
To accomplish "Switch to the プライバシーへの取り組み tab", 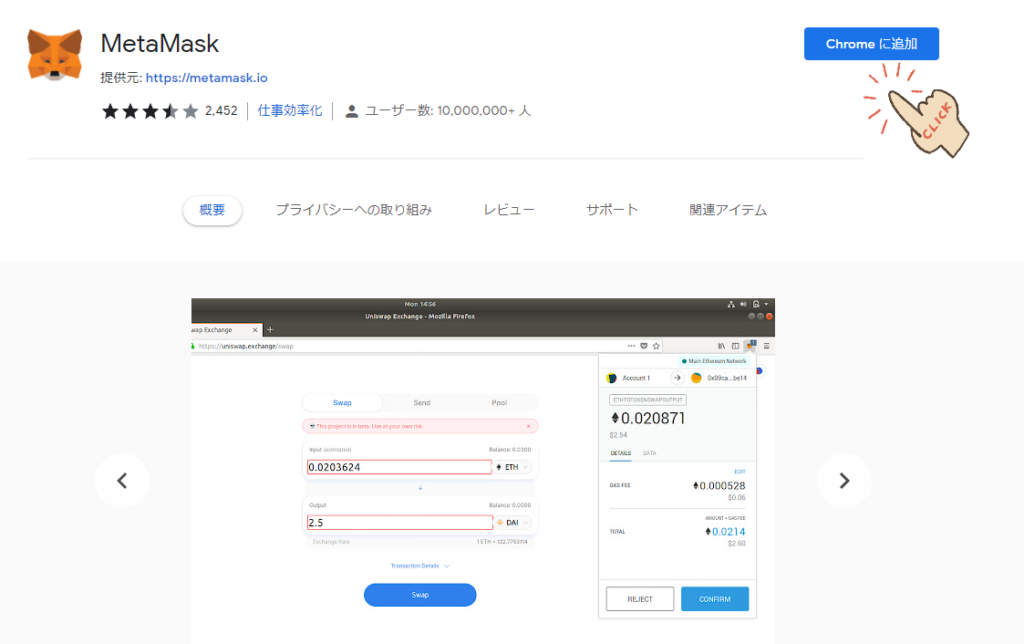I will pos(354,210).
